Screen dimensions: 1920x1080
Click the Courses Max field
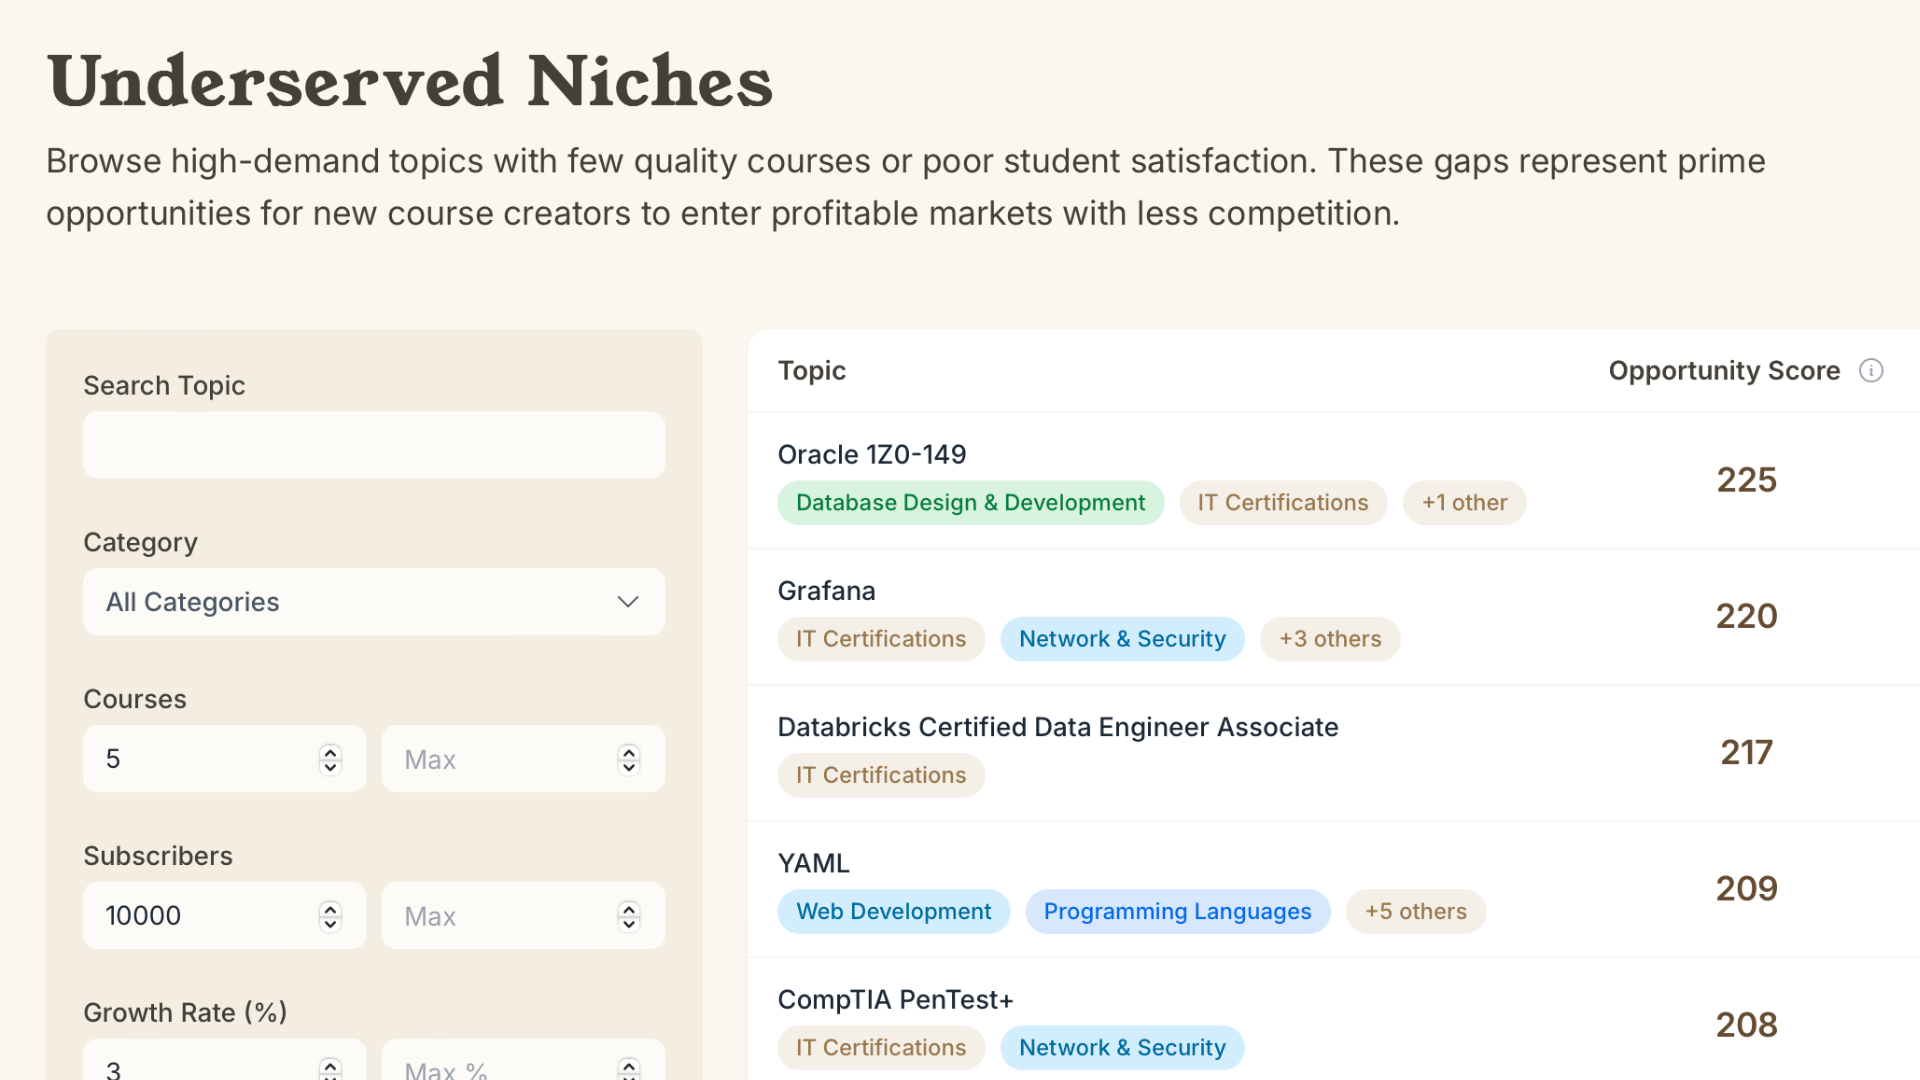tap(523, 759)
